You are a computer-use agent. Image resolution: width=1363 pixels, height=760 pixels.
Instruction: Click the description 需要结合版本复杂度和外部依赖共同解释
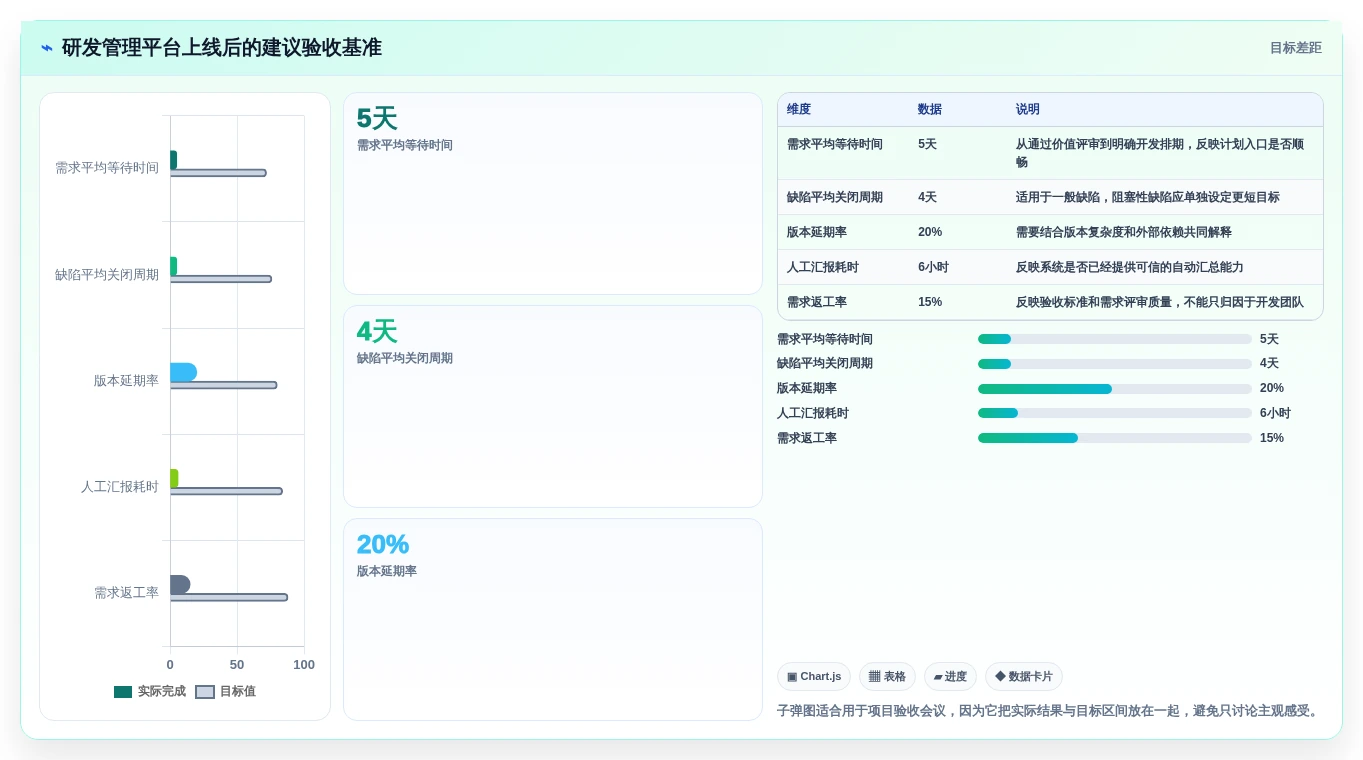pos(1124,232)
